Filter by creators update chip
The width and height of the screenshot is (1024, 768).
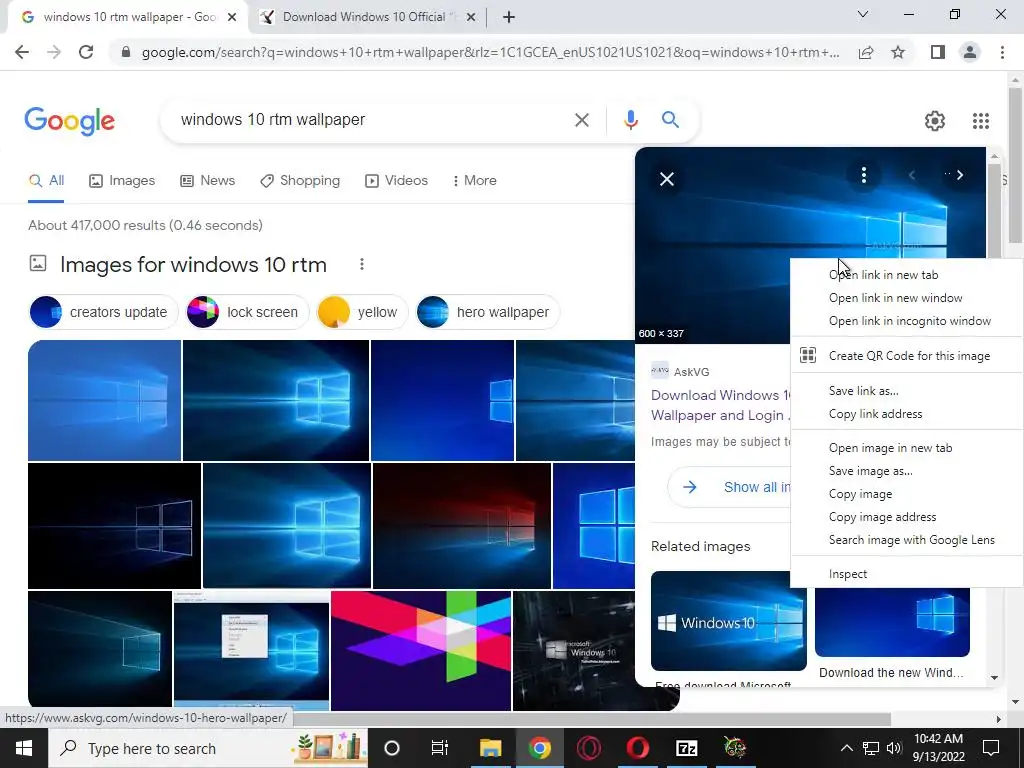point(103,312)
